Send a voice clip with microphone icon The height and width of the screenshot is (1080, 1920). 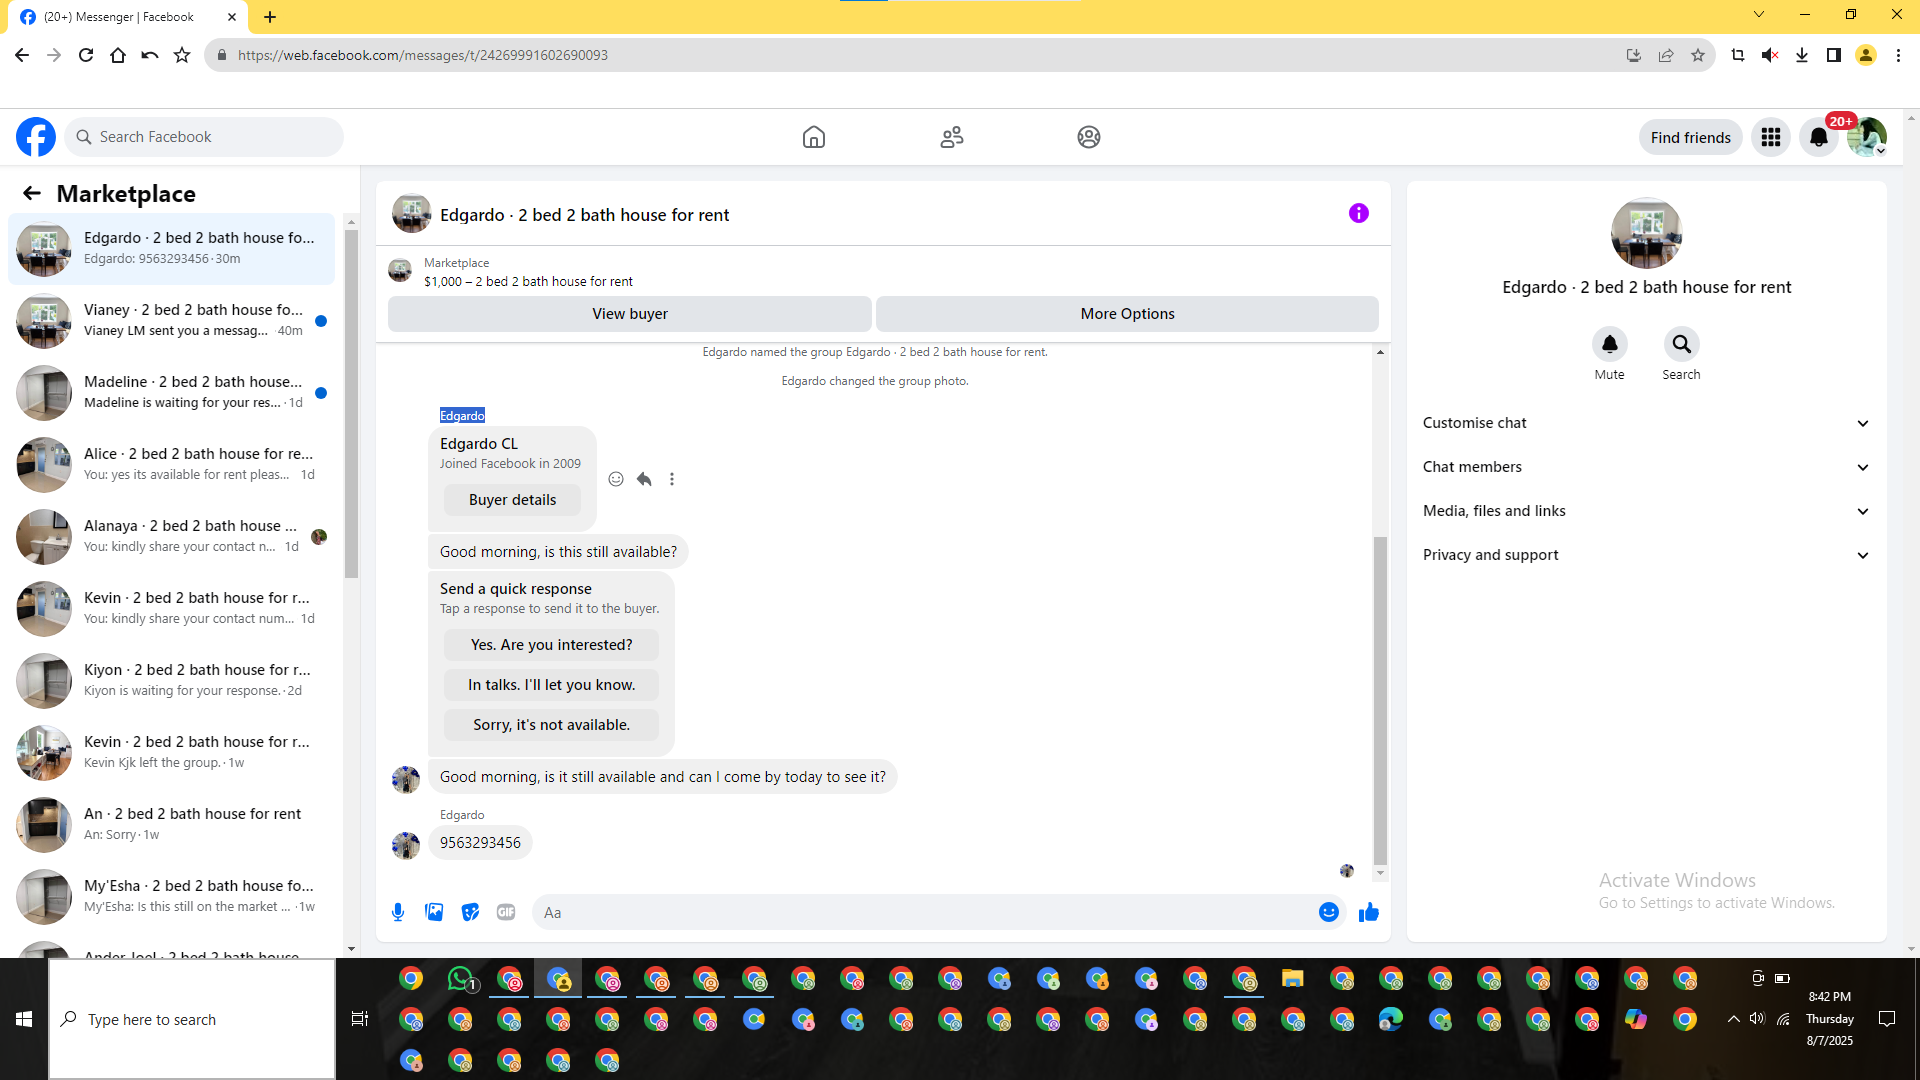(x=398, y=912)
